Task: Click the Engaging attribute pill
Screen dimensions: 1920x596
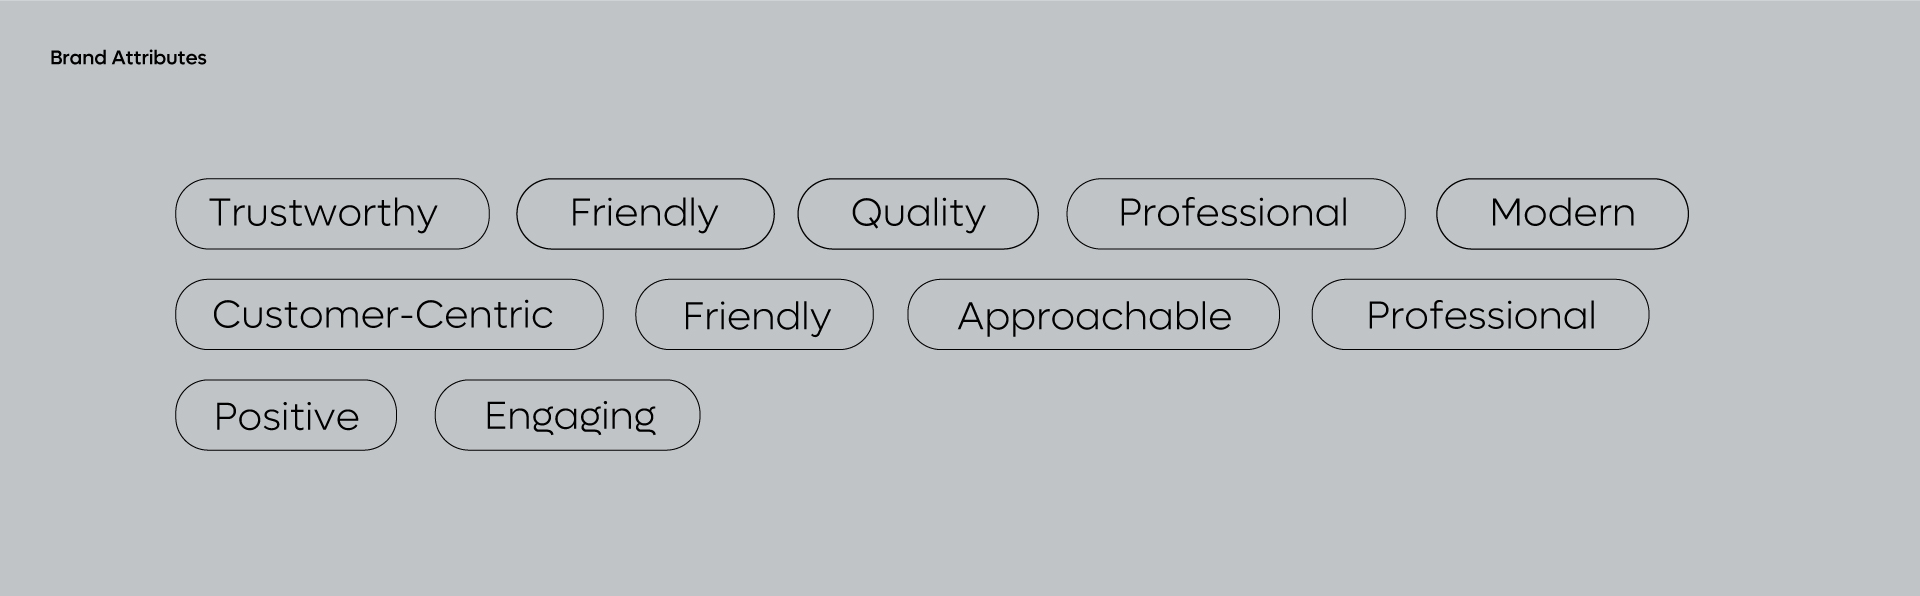Action: click(567, 415)
